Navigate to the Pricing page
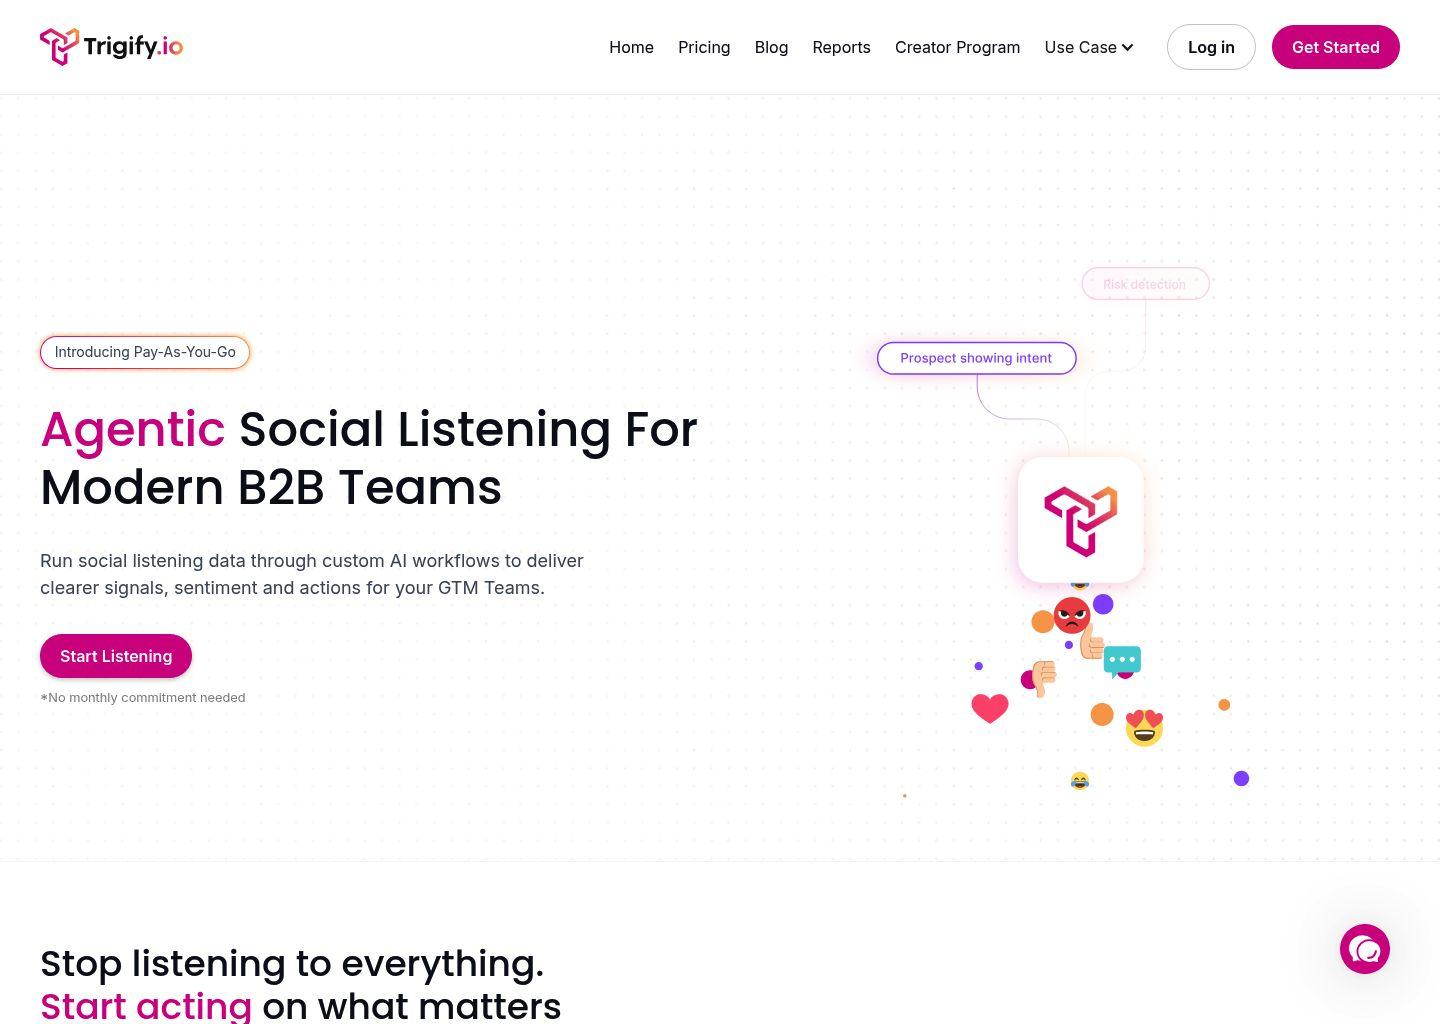The height and width of the screenshot is (1024, 1440). point(704,47)
